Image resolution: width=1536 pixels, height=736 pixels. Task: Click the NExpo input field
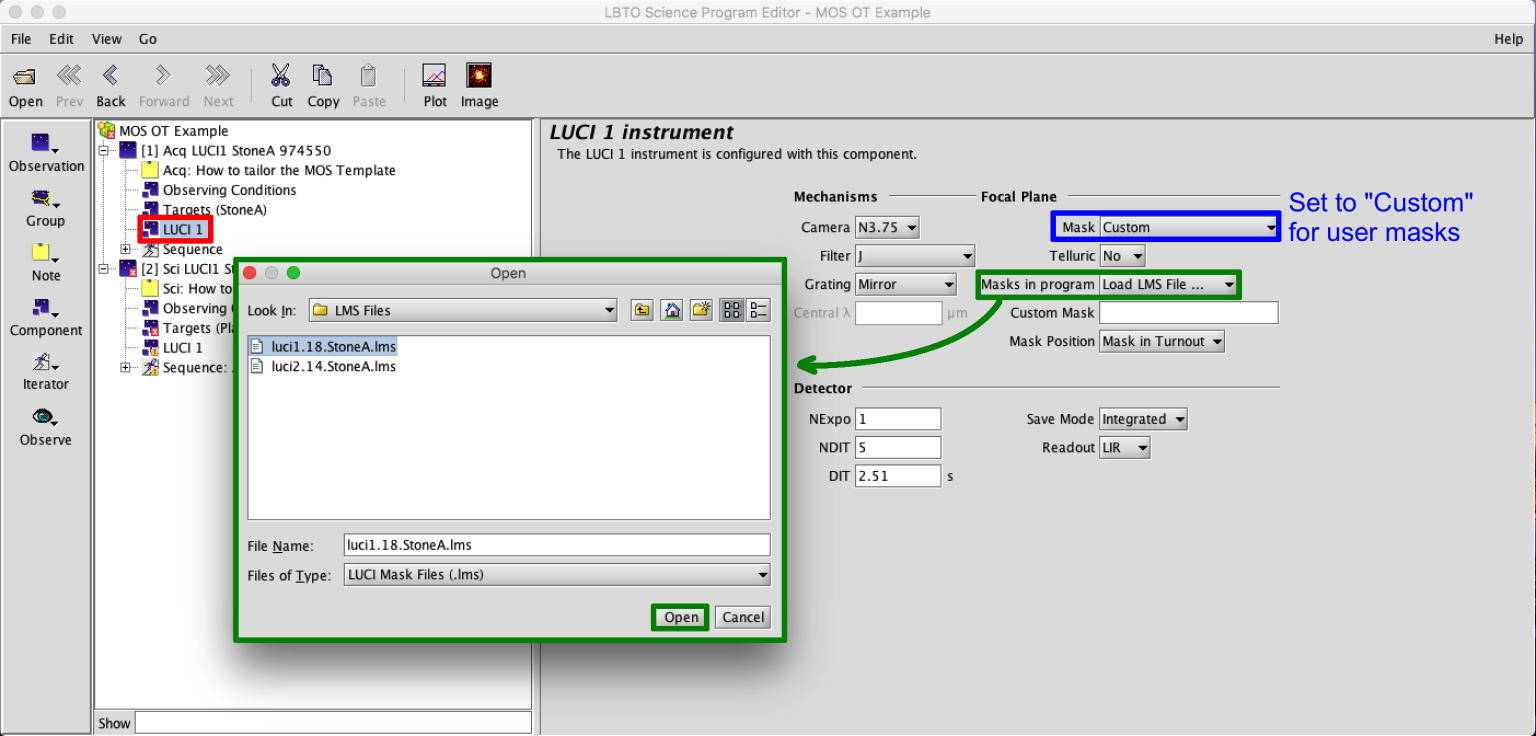(x=898, y=419)
